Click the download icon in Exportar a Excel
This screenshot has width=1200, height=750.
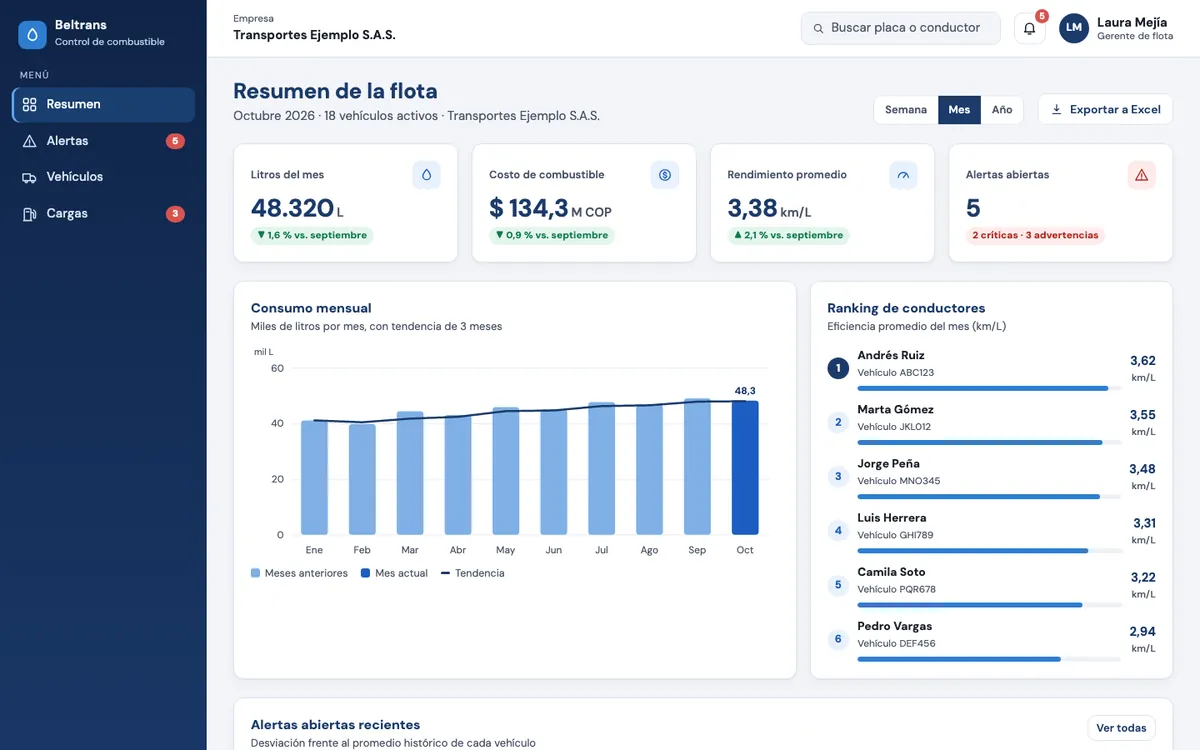tap(1056, 110)
